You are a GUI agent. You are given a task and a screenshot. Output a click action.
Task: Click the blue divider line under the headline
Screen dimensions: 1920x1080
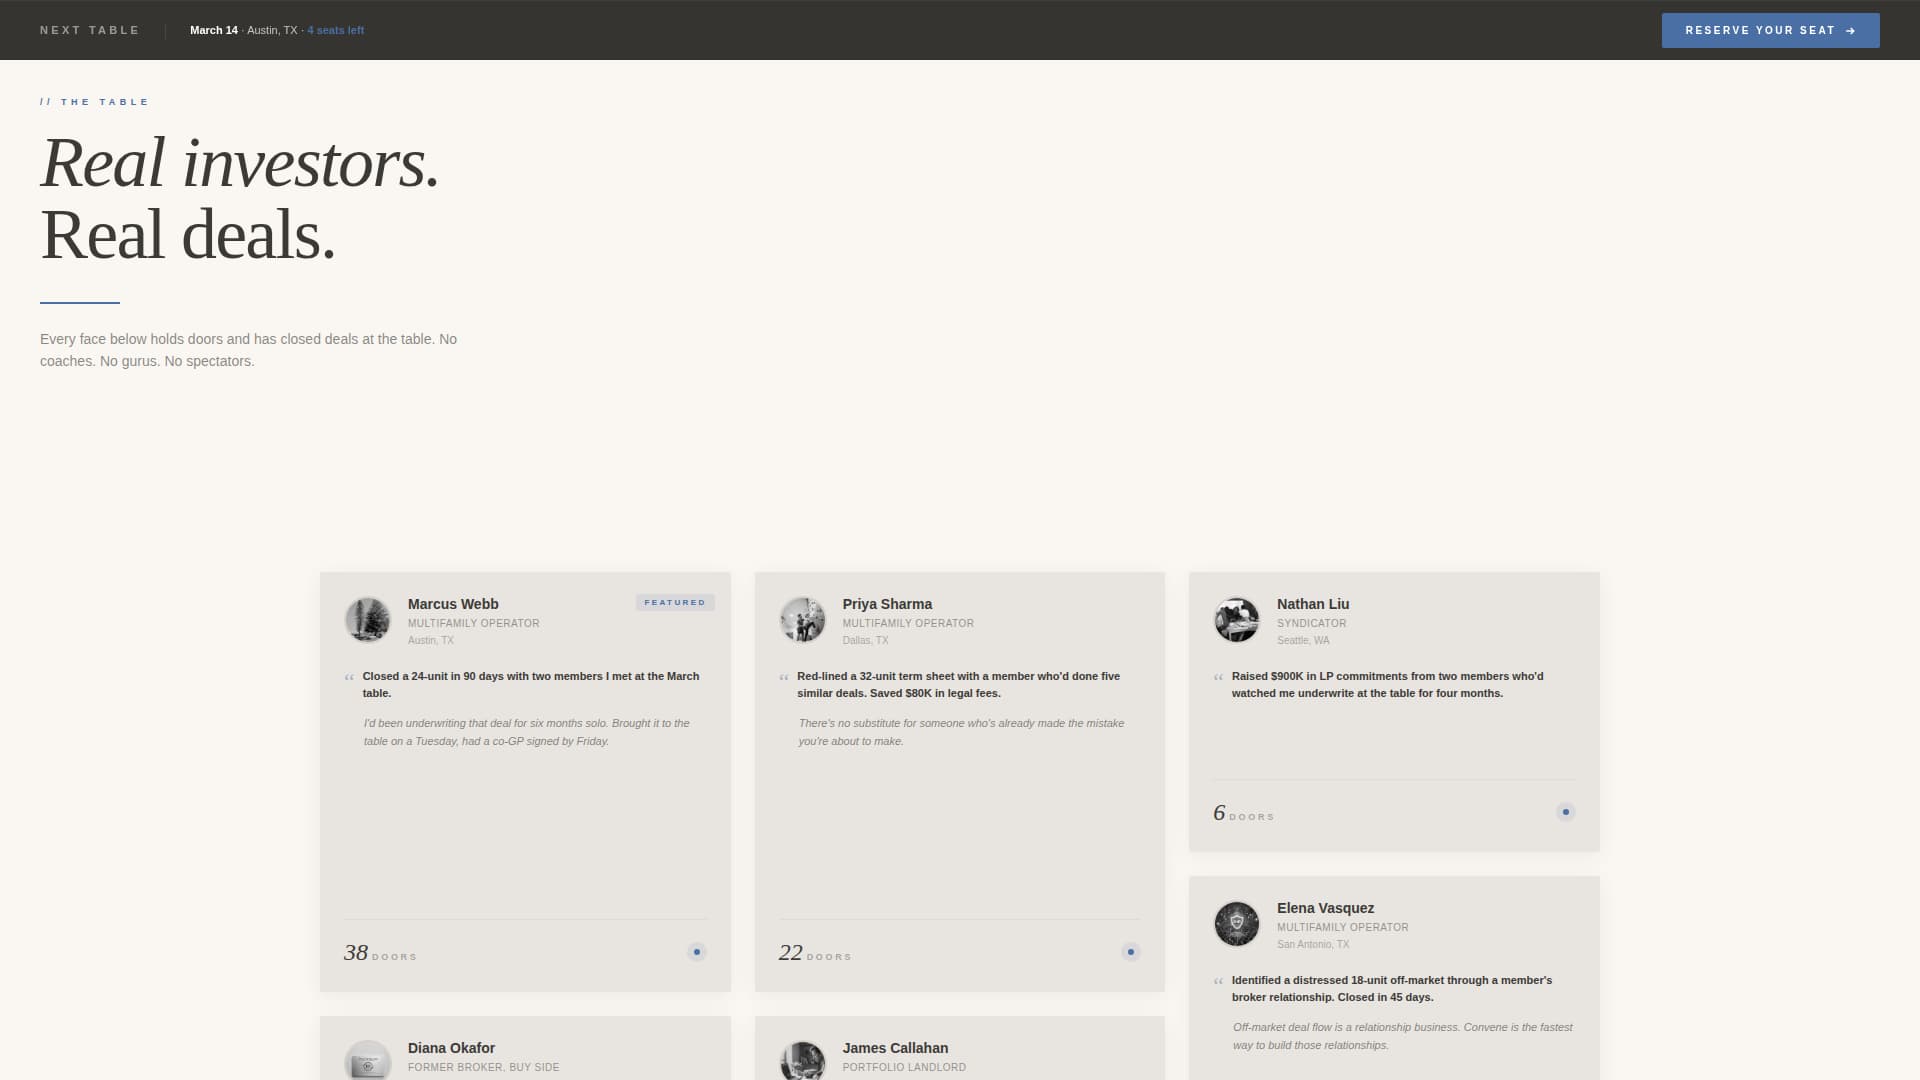(x=80, y=303)
